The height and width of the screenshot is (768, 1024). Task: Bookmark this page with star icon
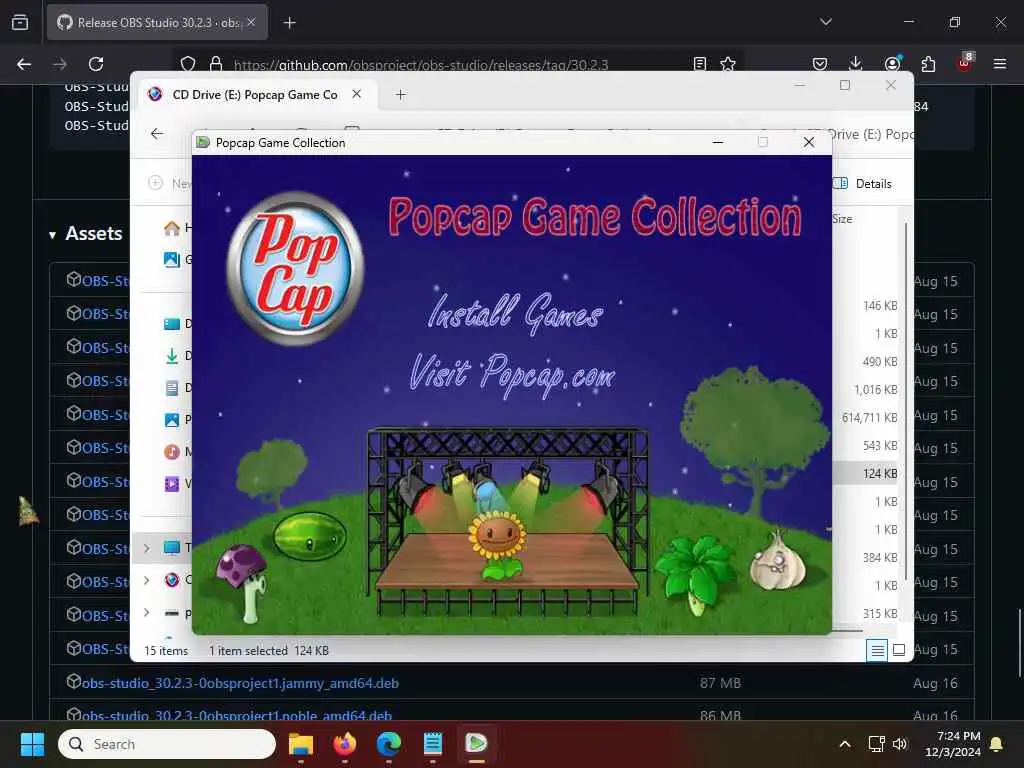[728, 64]
